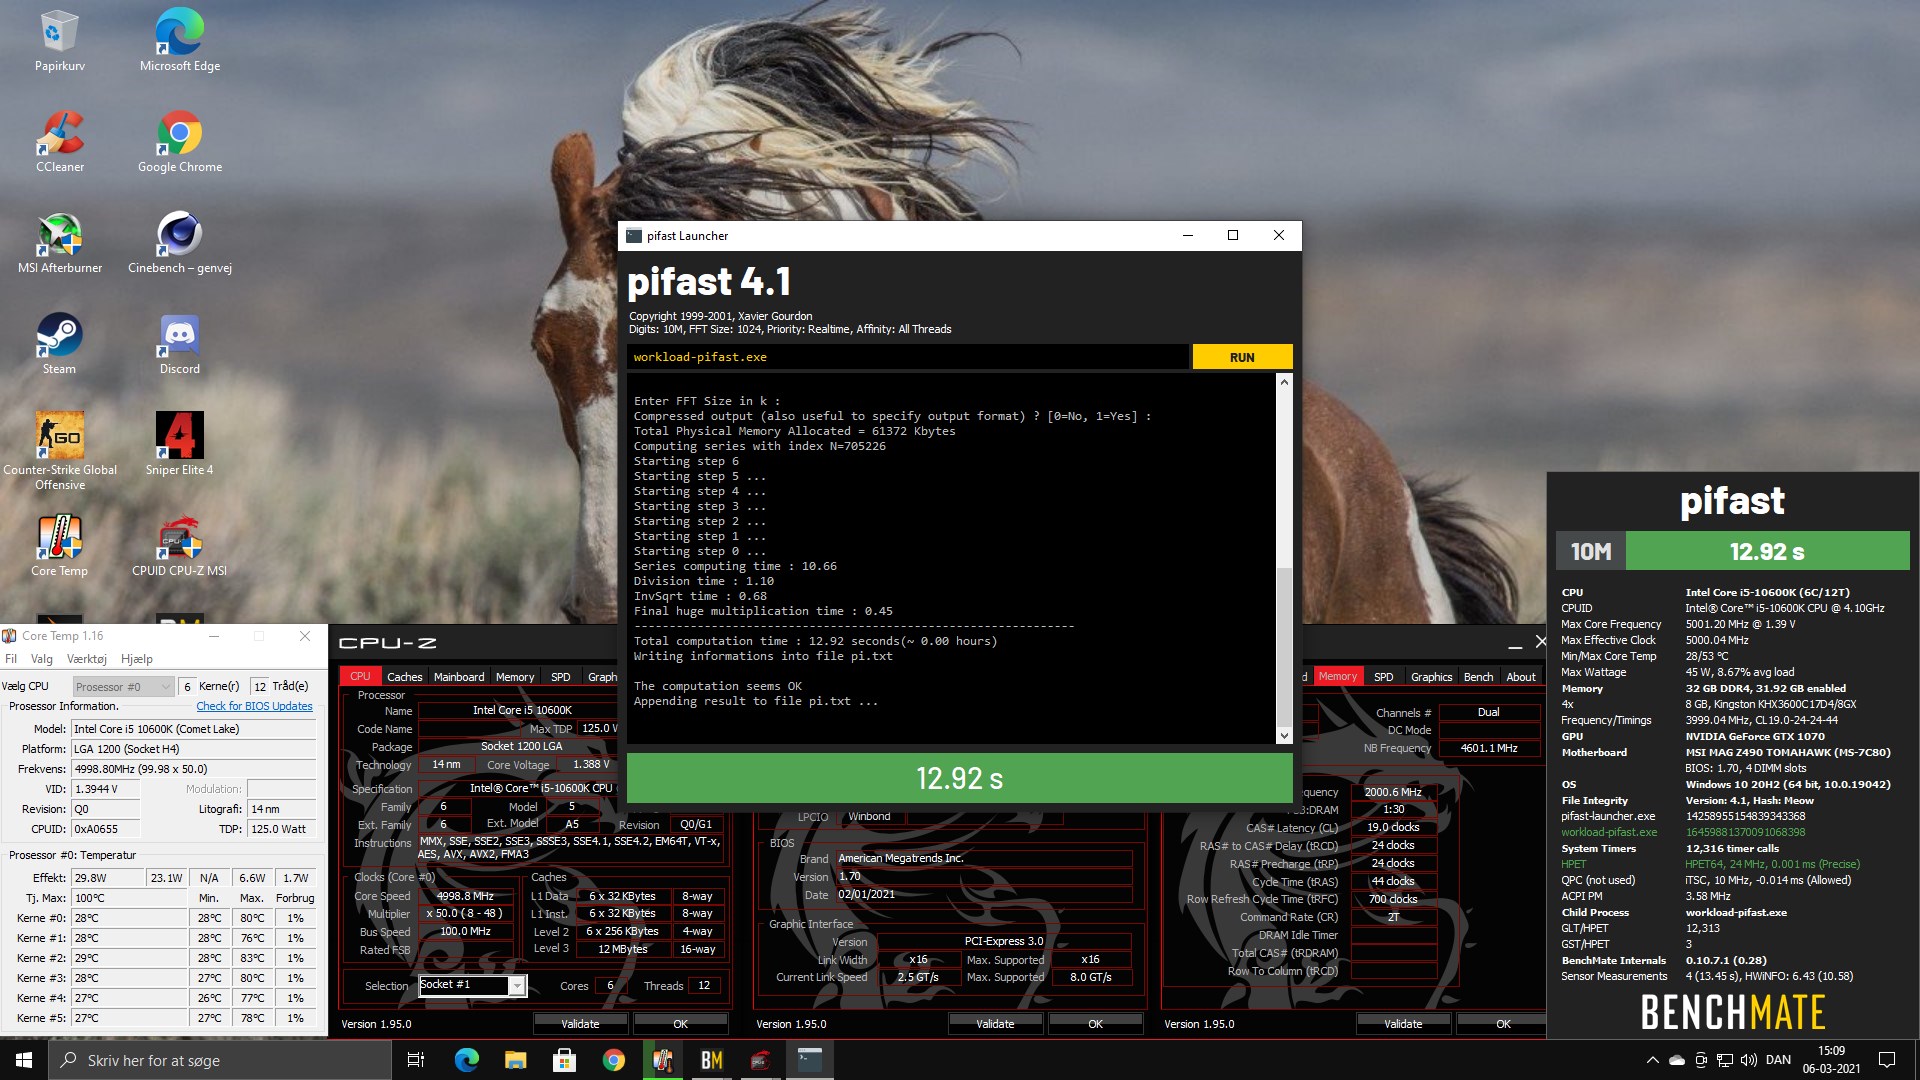Image resolution: width=1920 pixels, height=1080 pixels.
Task: Switch to BenchMate taskbar icon
Action: click(711, 1060)
